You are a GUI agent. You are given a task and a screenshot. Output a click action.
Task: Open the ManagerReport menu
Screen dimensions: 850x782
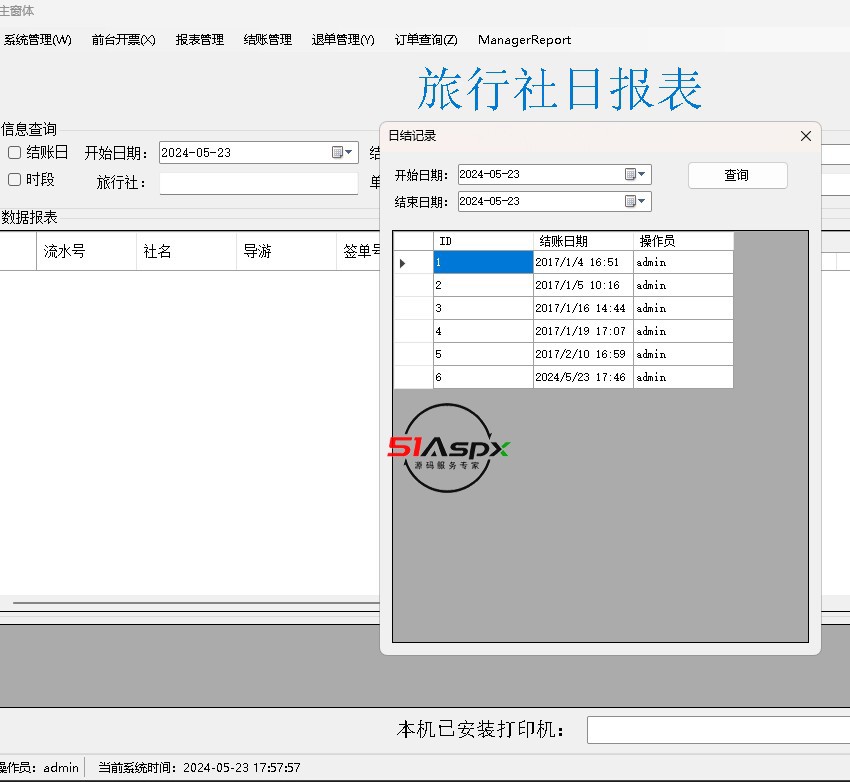(524, 40)
